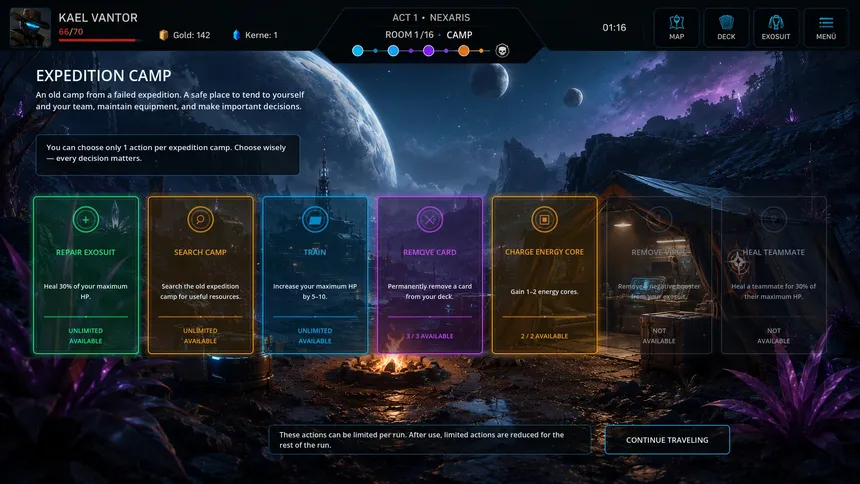This screenshot has width=860, height=484.
Task: Select the orange room node
Action: [x=464, y=51]
